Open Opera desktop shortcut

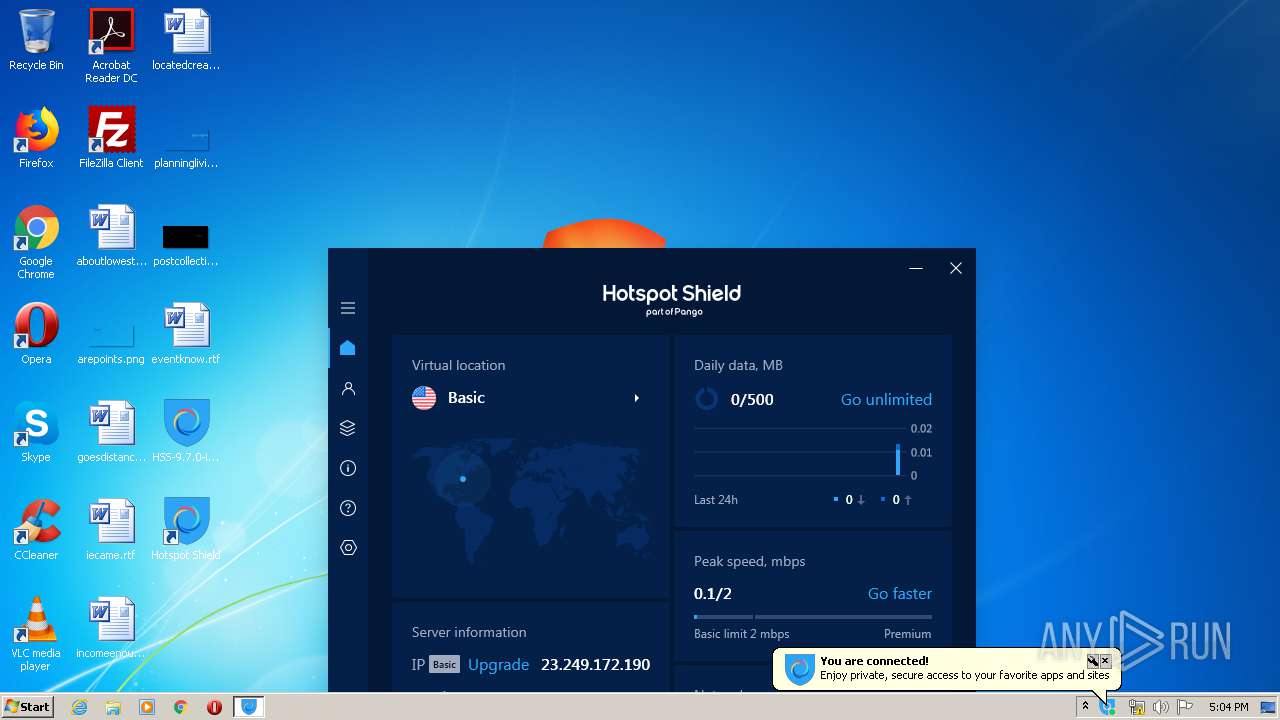(x=36, y=334)
